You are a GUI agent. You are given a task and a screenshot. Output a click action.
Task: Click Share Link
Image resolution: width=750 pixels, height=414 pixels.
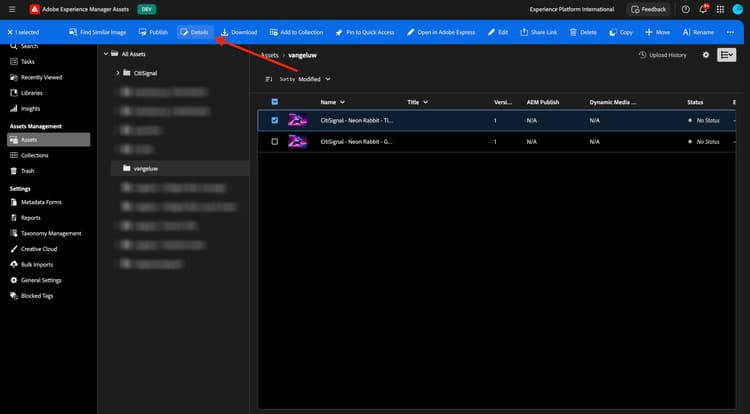[x=539, y=32]
